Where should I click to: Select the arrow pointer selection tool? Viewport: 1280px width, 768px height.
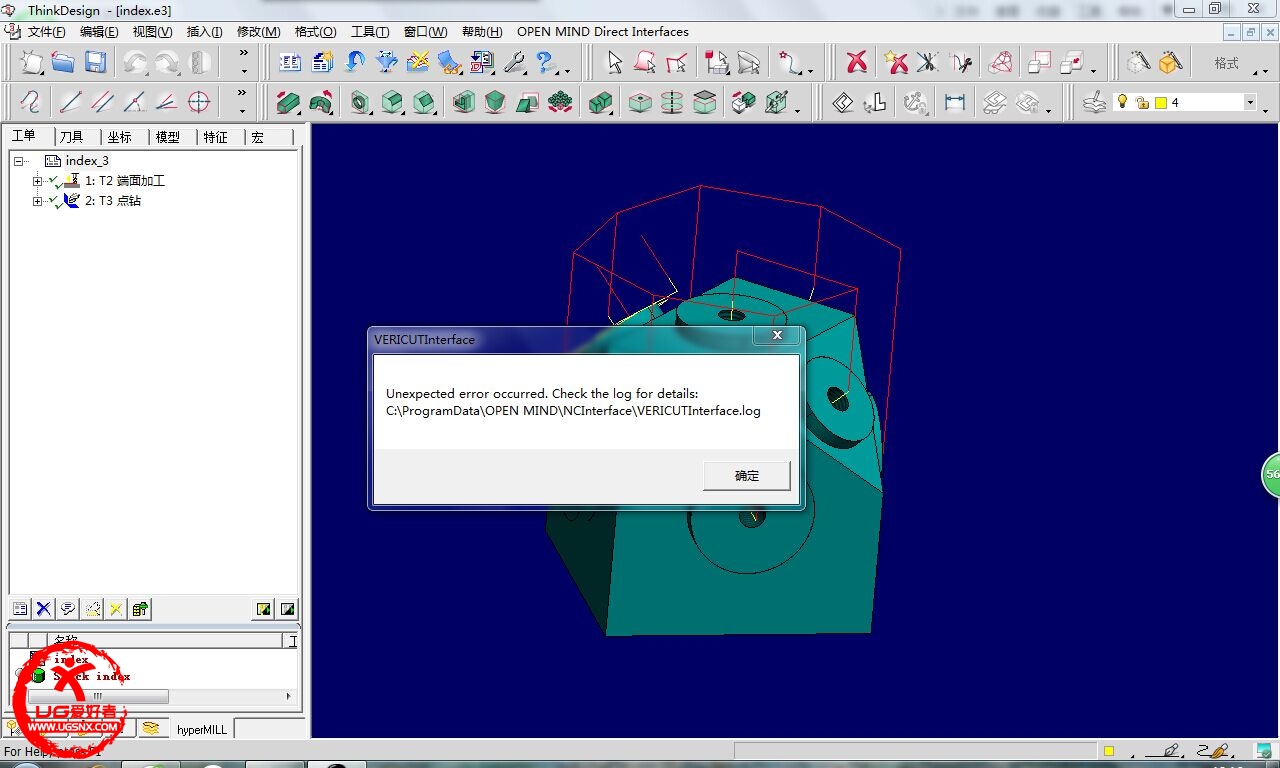[614, 63]
